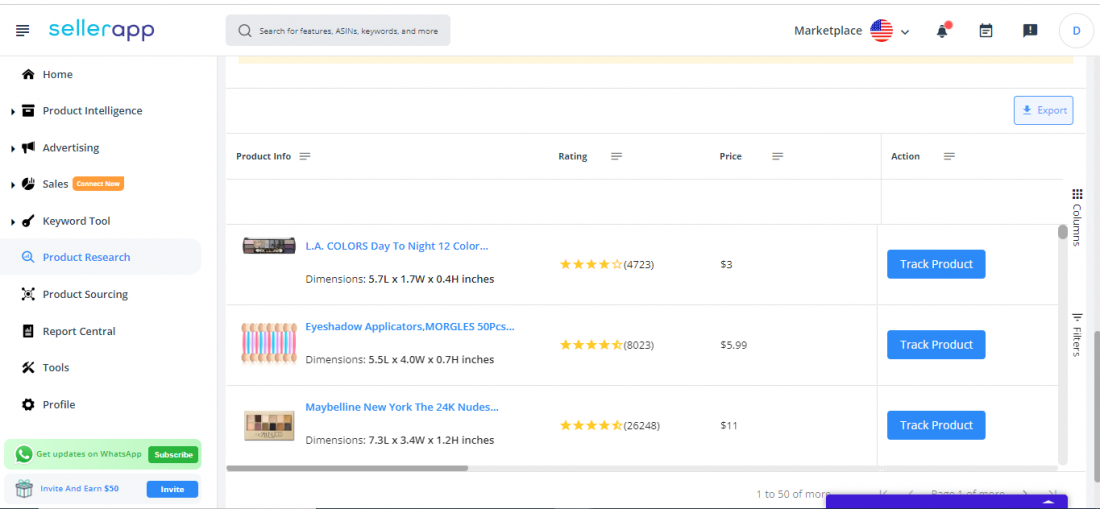Click the 8023 reviews star rating

pos(591,345)
